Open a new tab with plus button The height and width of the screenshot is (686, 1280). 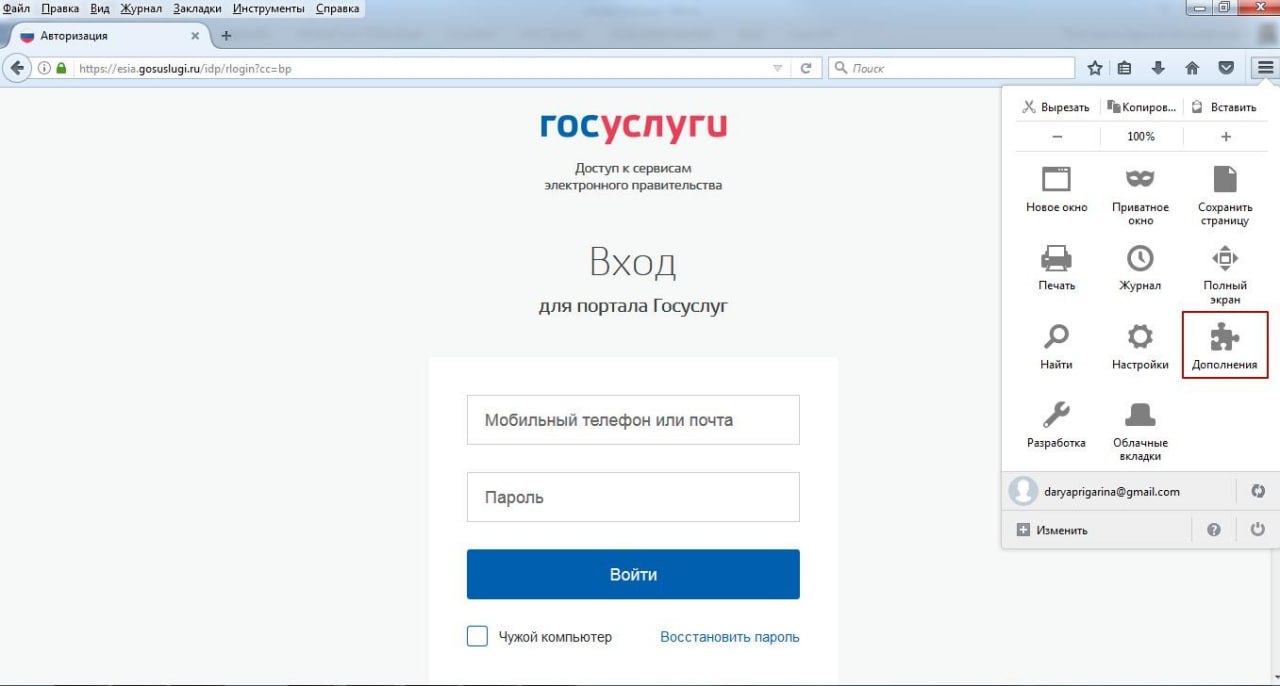click(226, 36)
